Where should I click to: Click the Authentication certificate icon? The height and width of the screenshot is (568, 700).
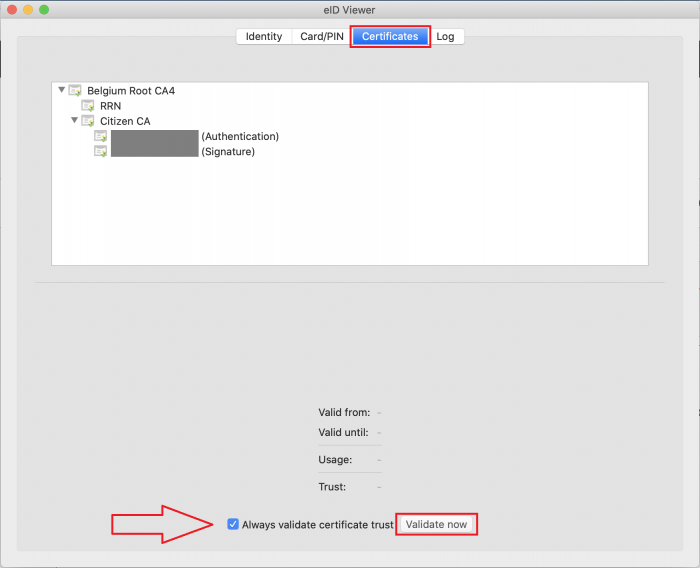(x=101, y=136)
